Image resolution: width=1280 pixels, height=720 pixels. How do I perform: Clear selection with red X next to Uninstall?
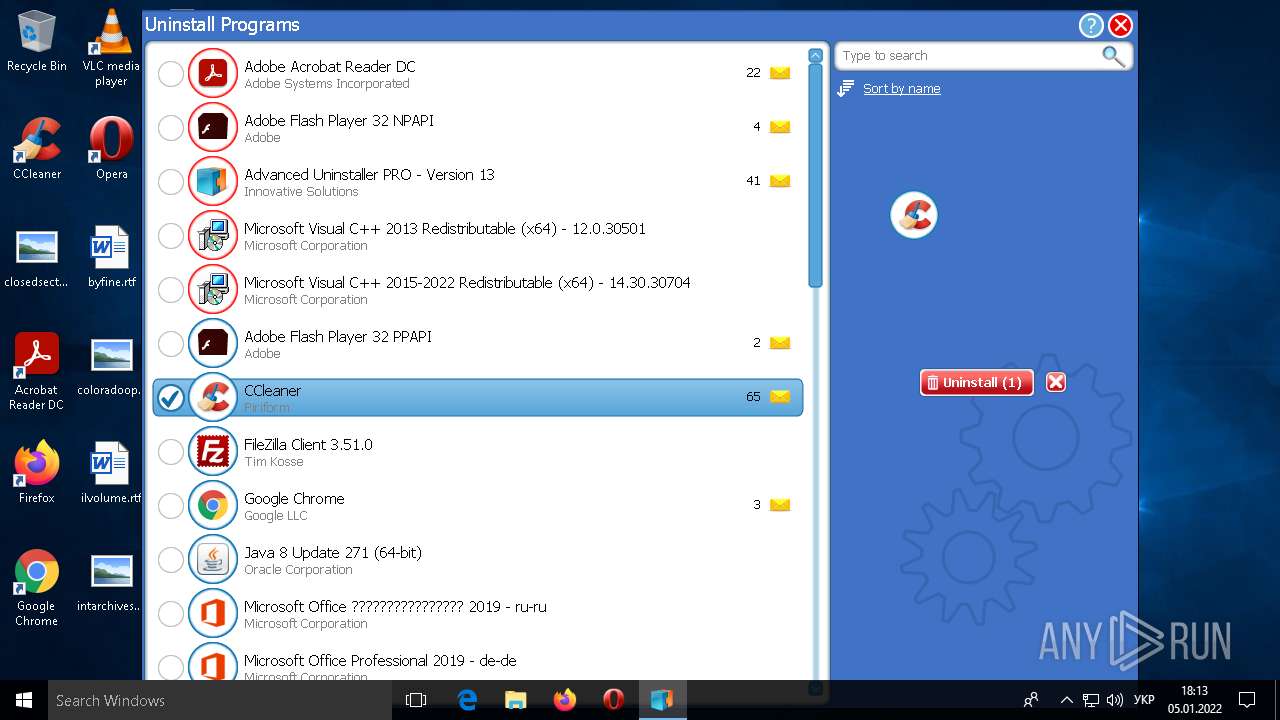click(1055, 382)
